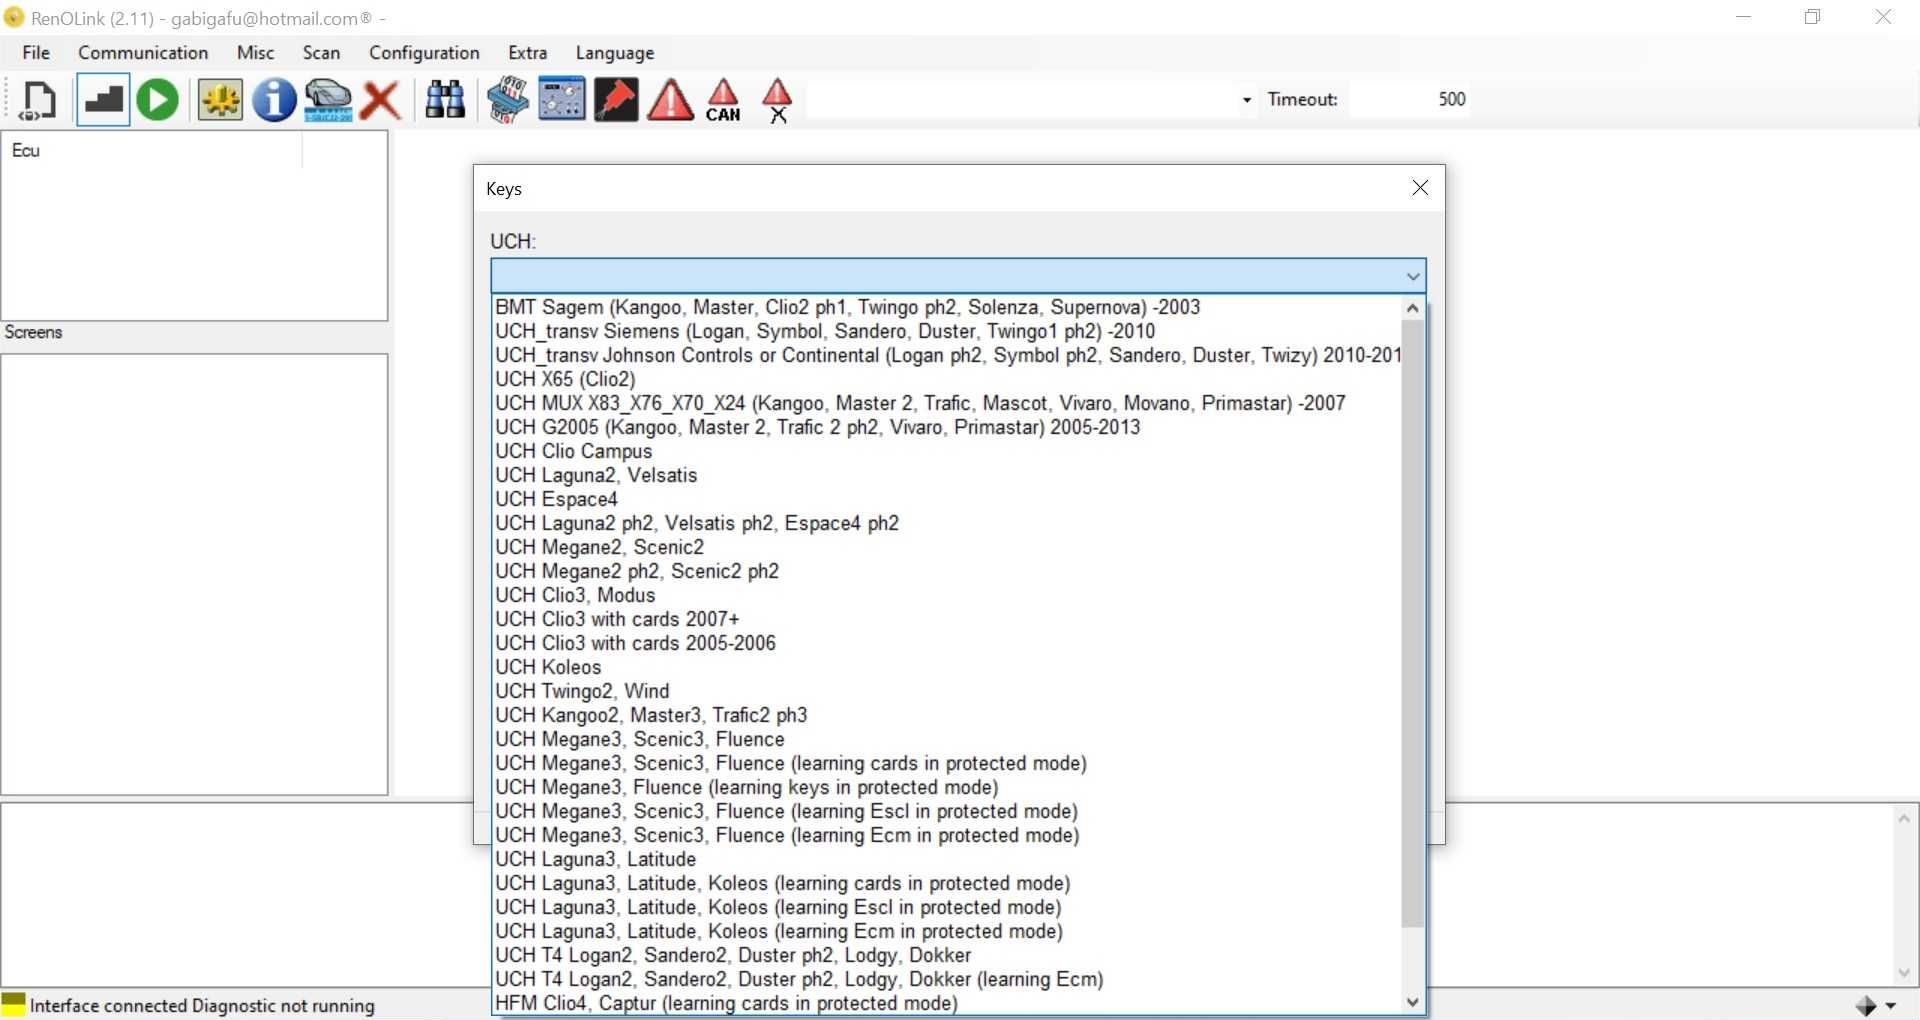
Task: Select Megane3, Scenic3, Fluence learning Ecm option
Action: coord(947,835)
